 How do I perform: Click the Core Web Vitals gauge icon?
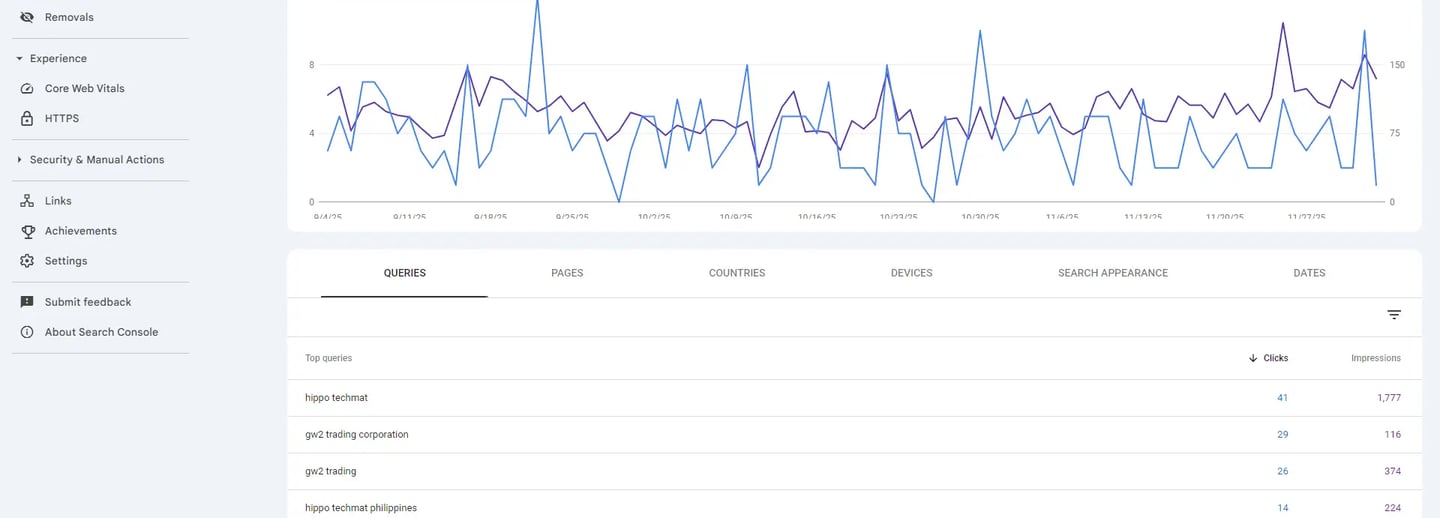tap(27, 88)
